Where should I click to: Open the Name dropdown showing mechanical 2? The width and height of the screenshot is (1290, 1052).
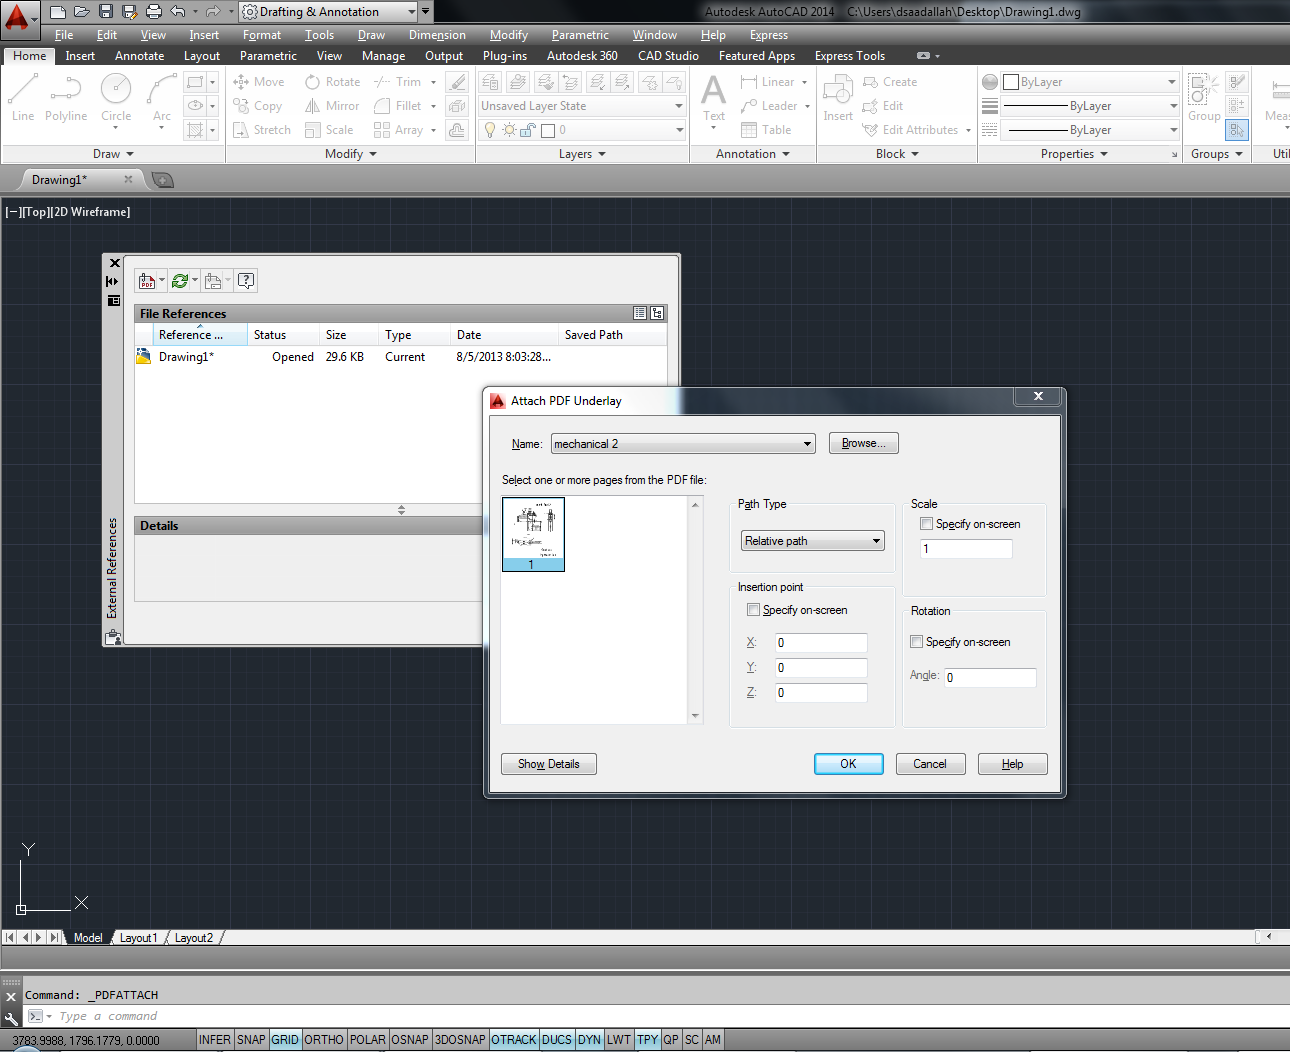(683, 444)
